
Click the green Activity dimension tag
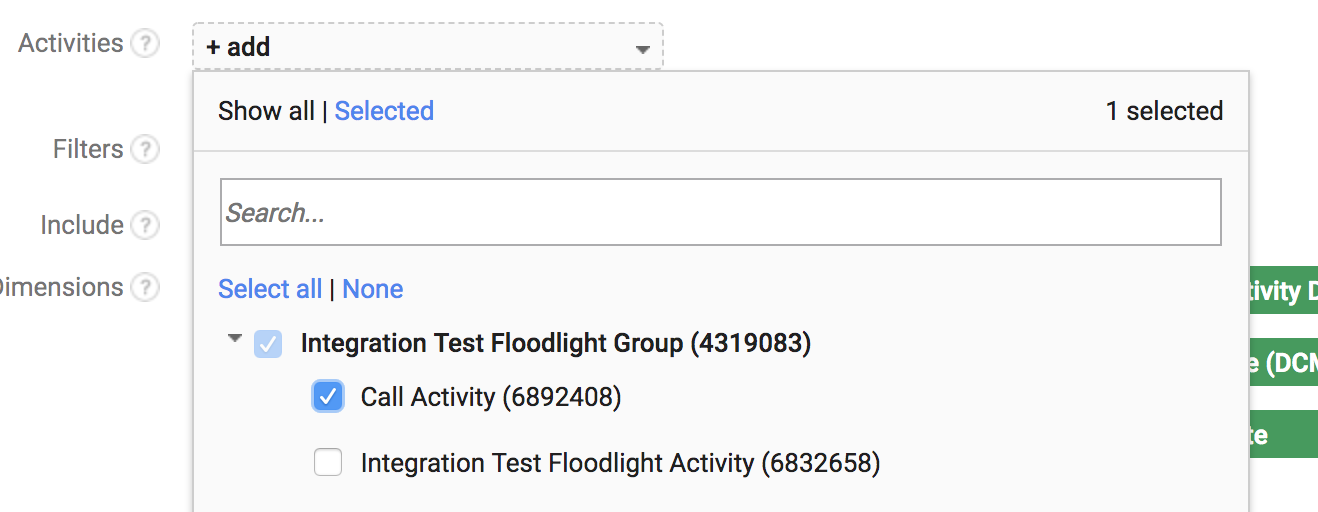(x=1284, y=290)
